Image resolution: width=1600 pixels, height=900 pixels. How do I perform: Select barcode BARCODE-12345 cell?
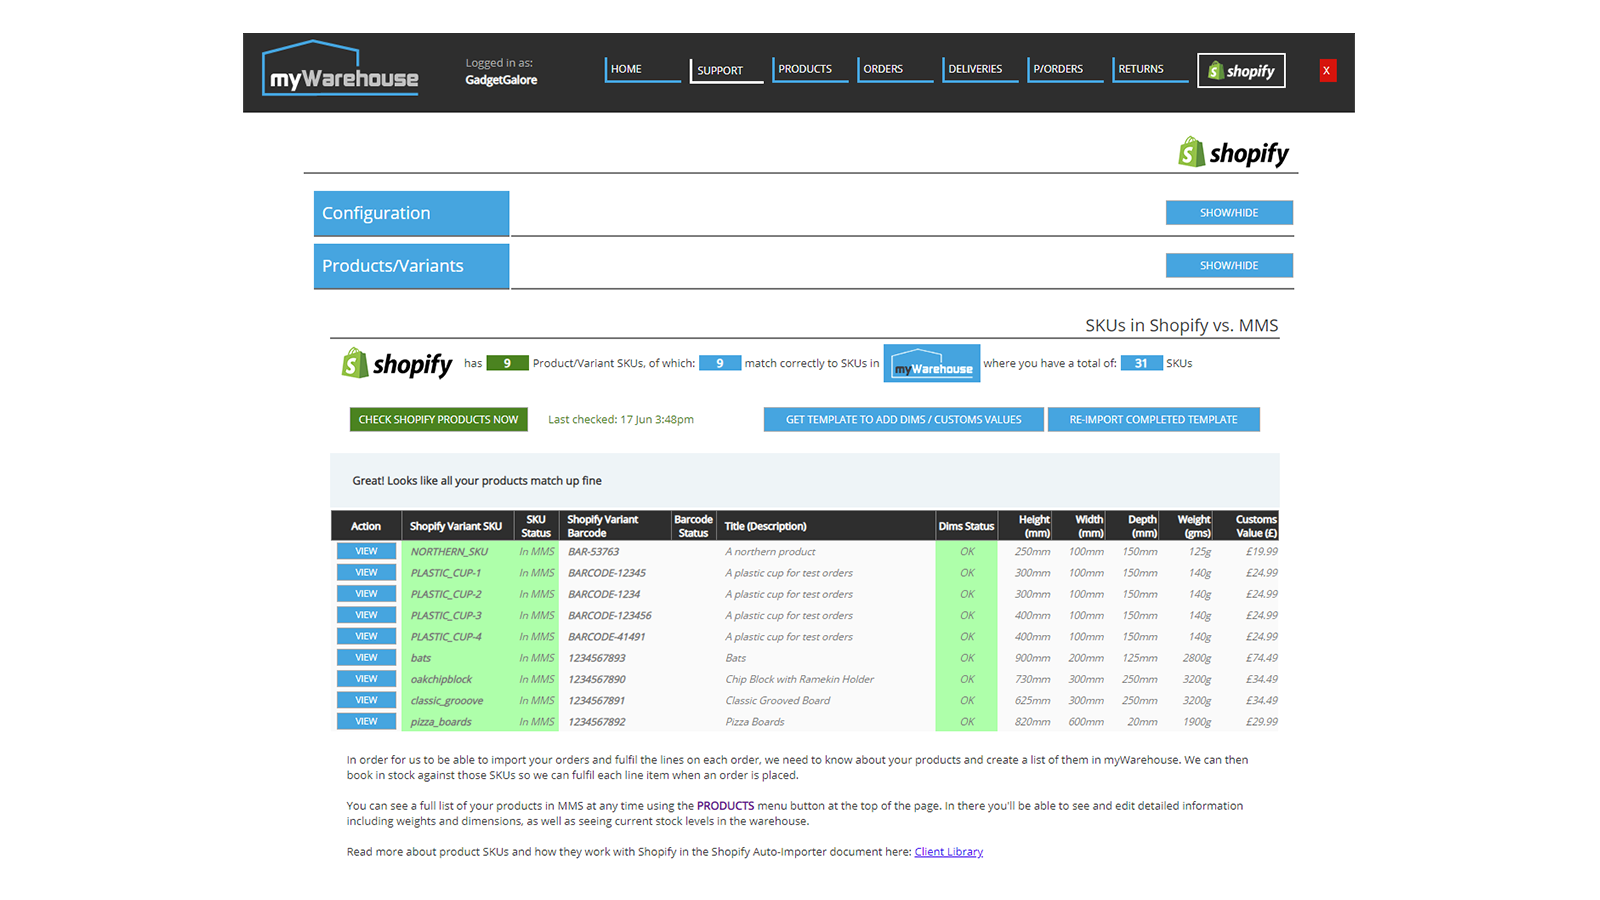click(x=607, y=573)
